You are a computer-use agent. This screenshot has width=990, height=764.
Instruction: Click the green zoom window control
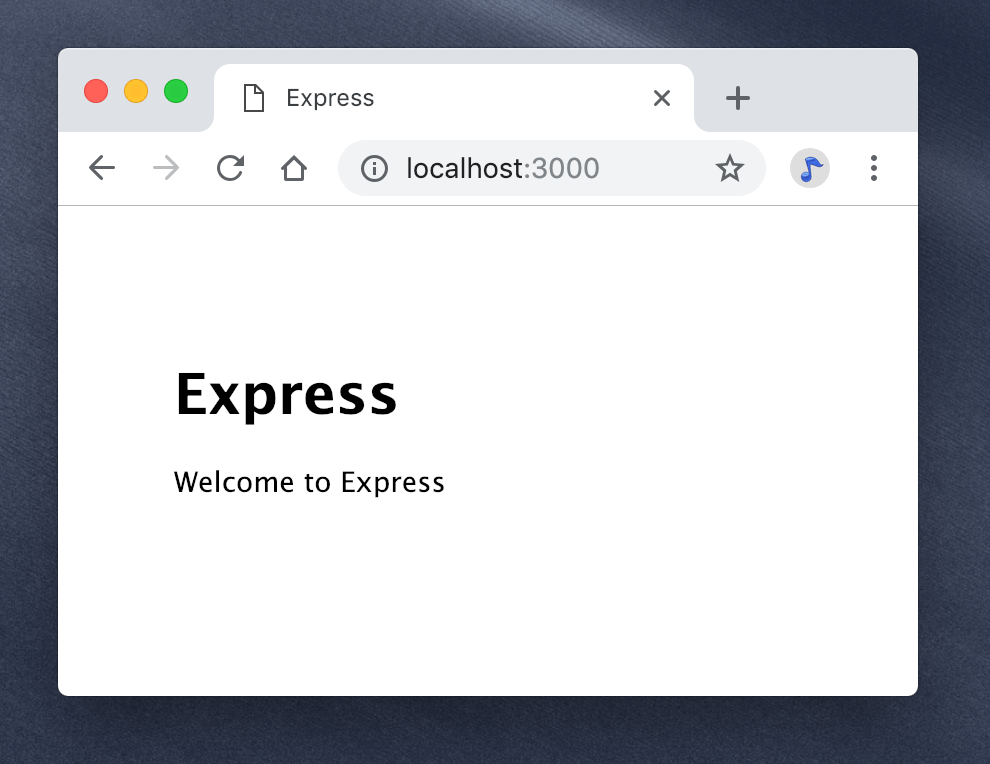176,91
